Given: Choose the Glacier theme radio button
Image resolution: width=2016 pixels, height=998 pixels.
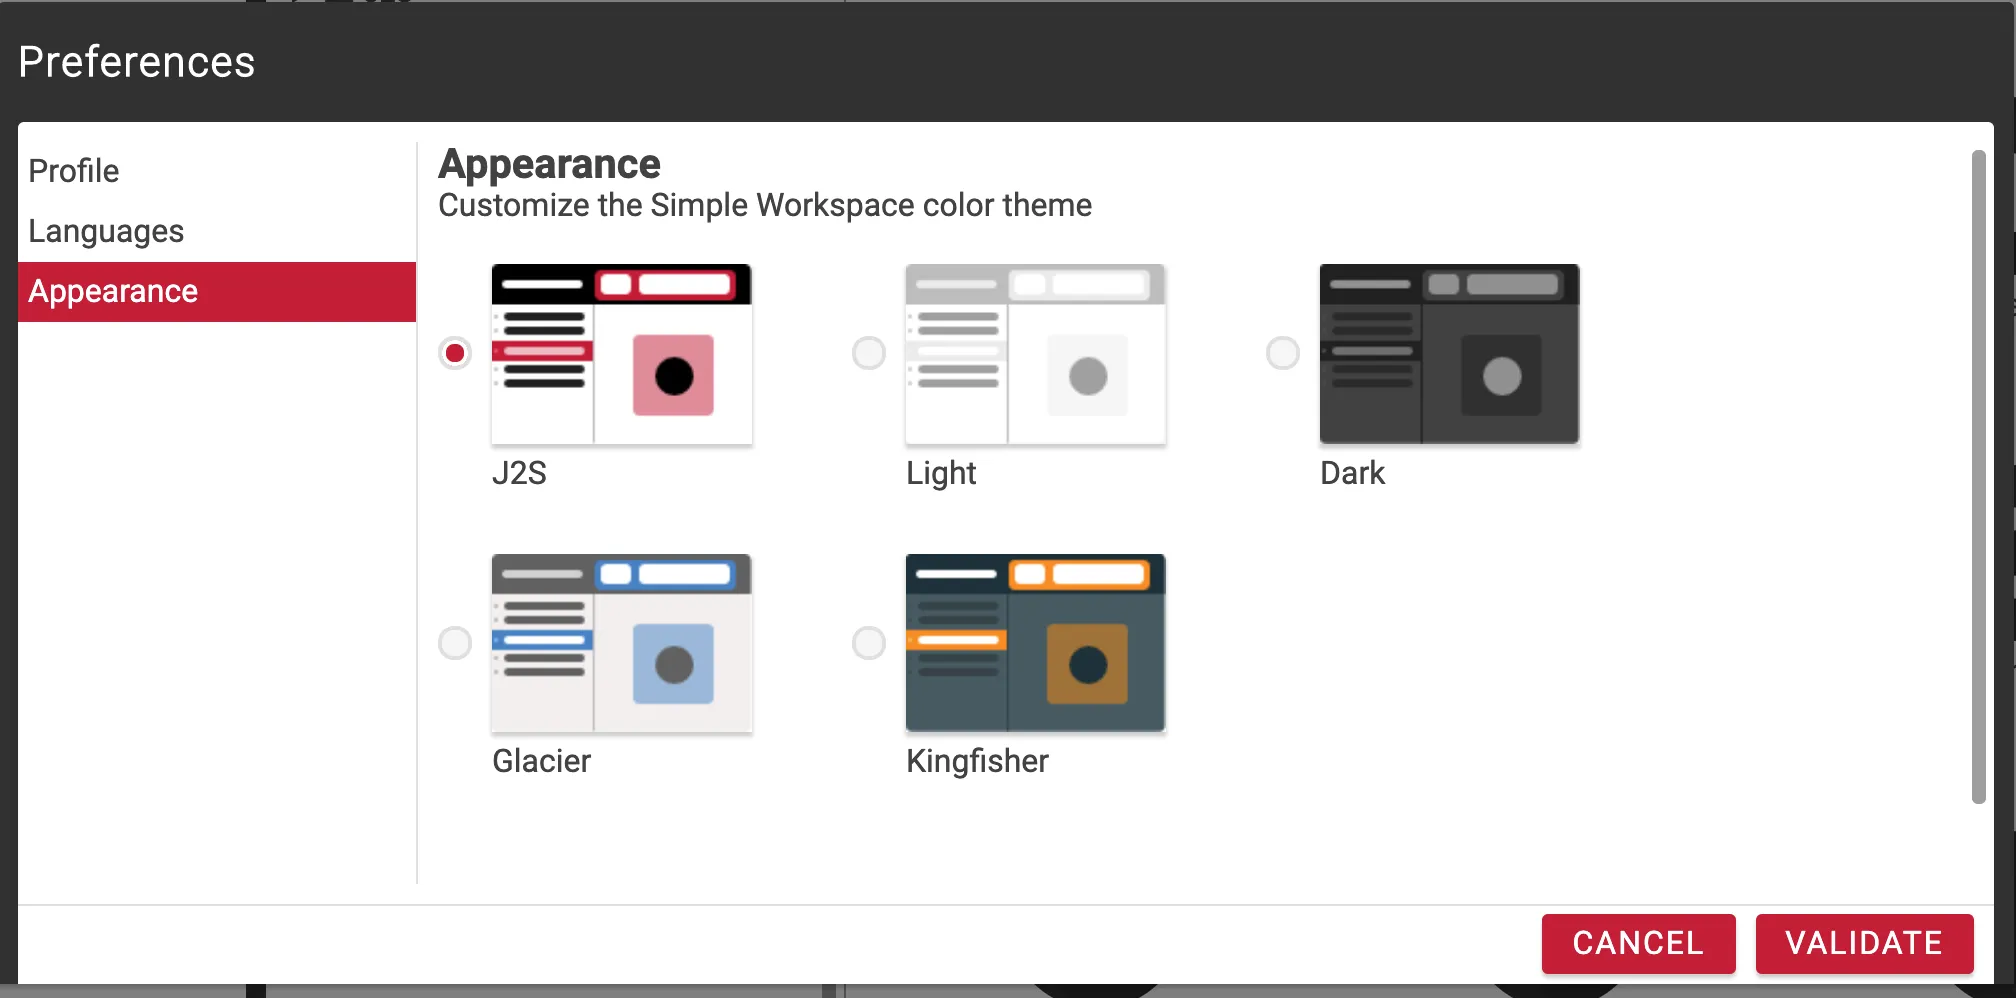Looking at the screenshot, I should point(455,643).
